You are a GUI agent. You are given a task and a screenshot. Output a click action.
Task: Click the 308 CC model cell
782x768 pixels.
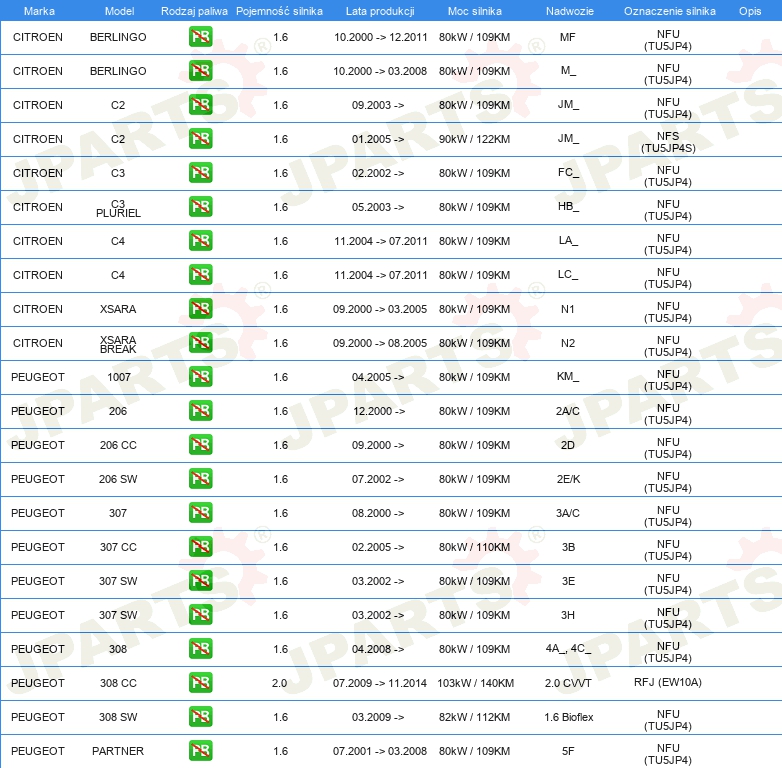point(118,683)
